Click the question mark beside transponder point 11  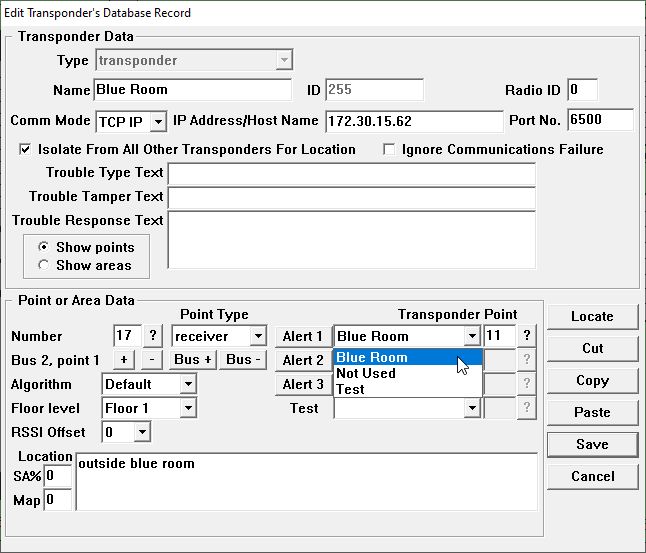coord(527,336)
